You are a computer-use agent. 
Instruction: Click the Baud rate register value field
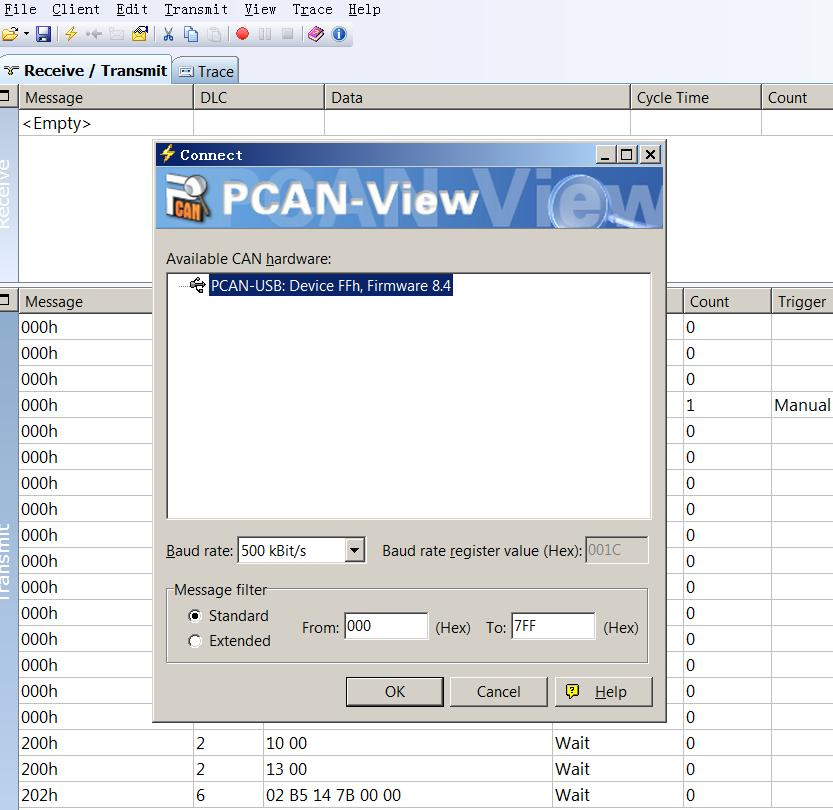pos(616,550)
